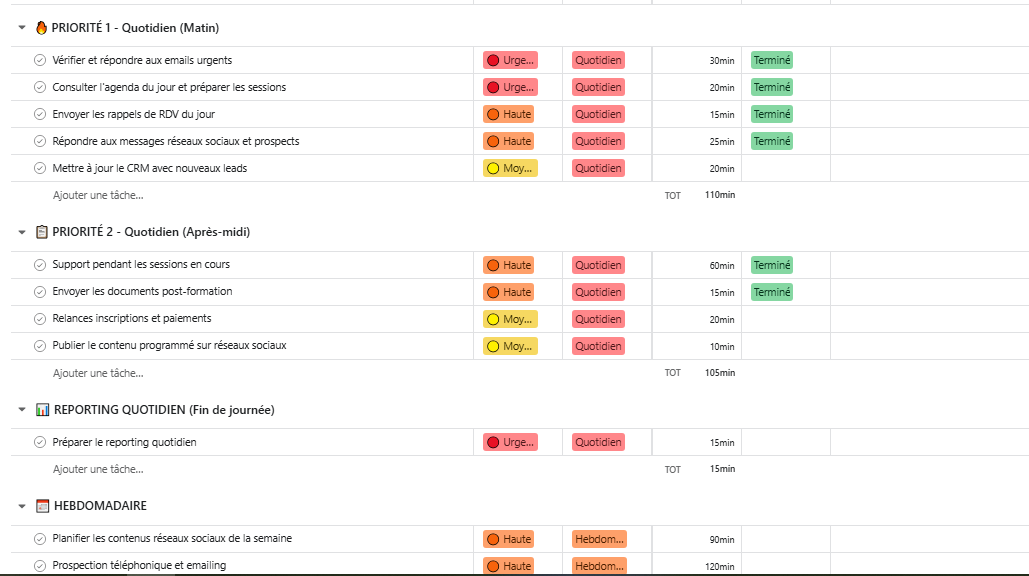Screen dimensions: 1029x576
Task: Open task 'Relances inscriptions et paiements'
Action: coord(132,318)
